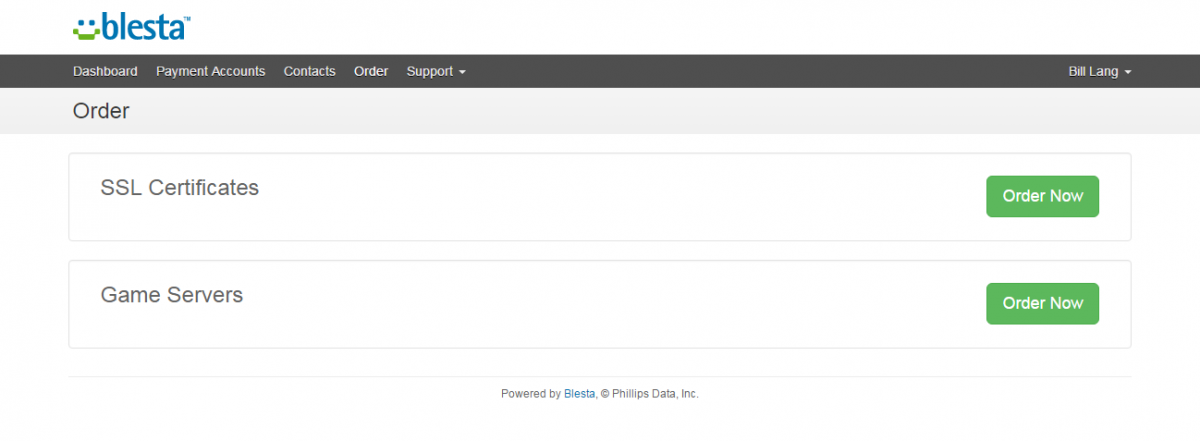Open the Contacts menu item

pos(310,71)
